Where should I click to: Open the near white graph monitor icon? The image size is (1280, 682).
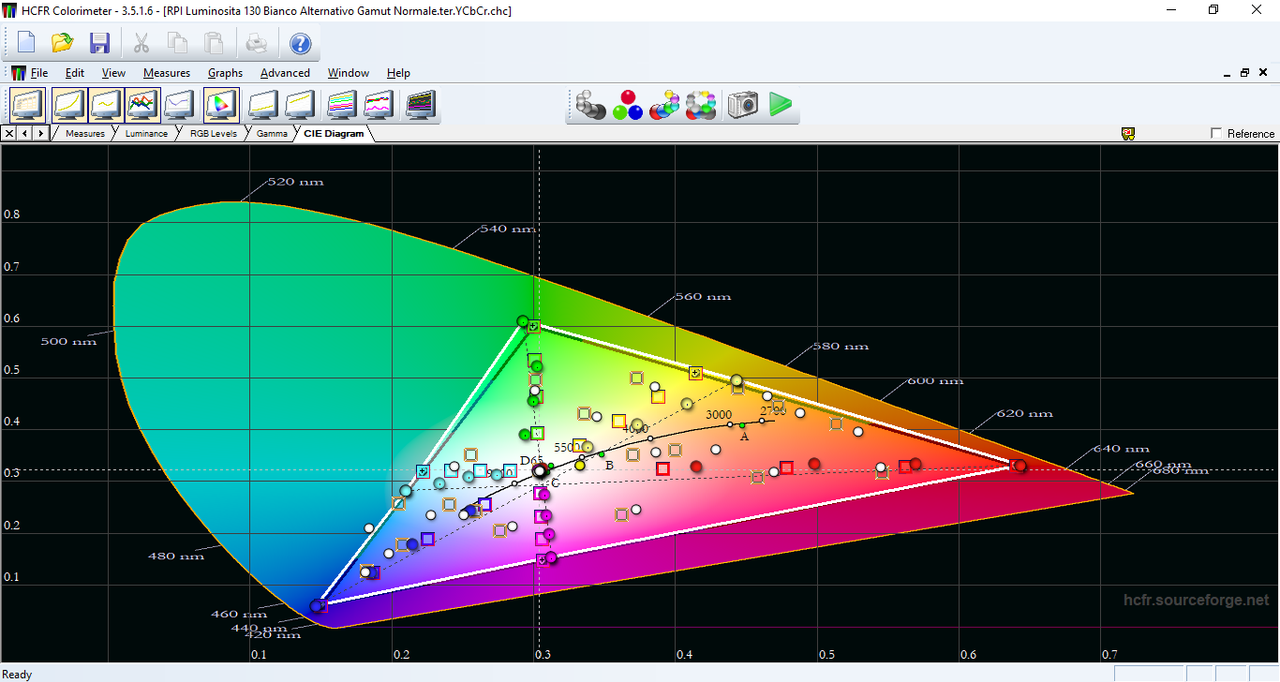(301, 104)
